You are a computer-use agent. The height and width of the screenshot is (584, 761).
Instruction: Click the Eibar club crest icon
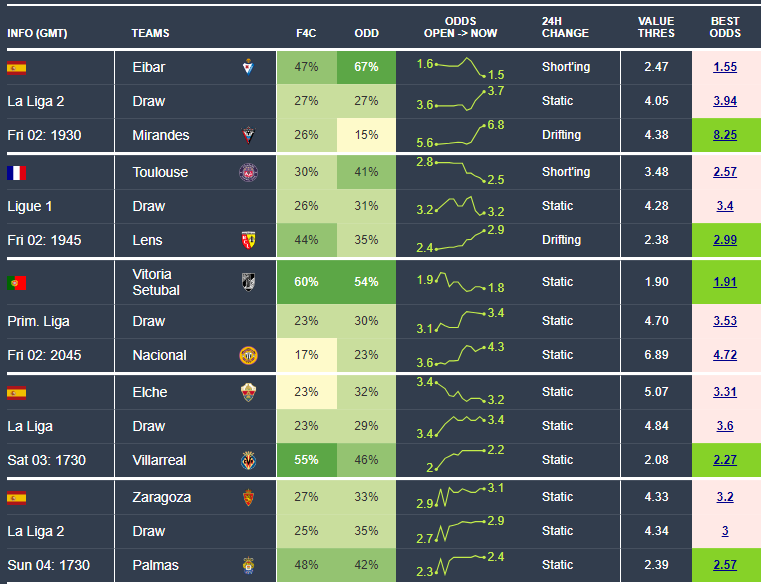tap(248, 67)
